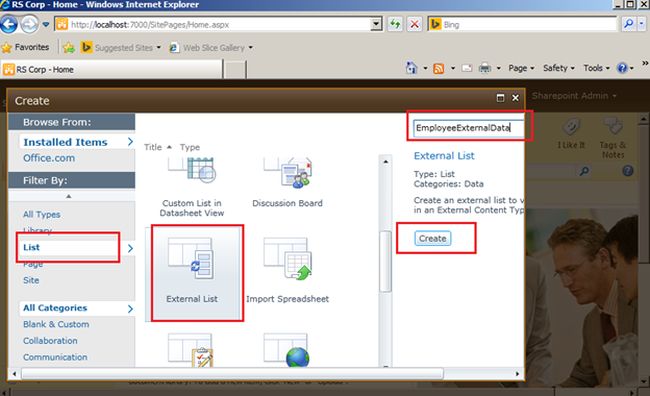Select the RS Corp - Home tab

pyautogui.click(x=112, y=69)
